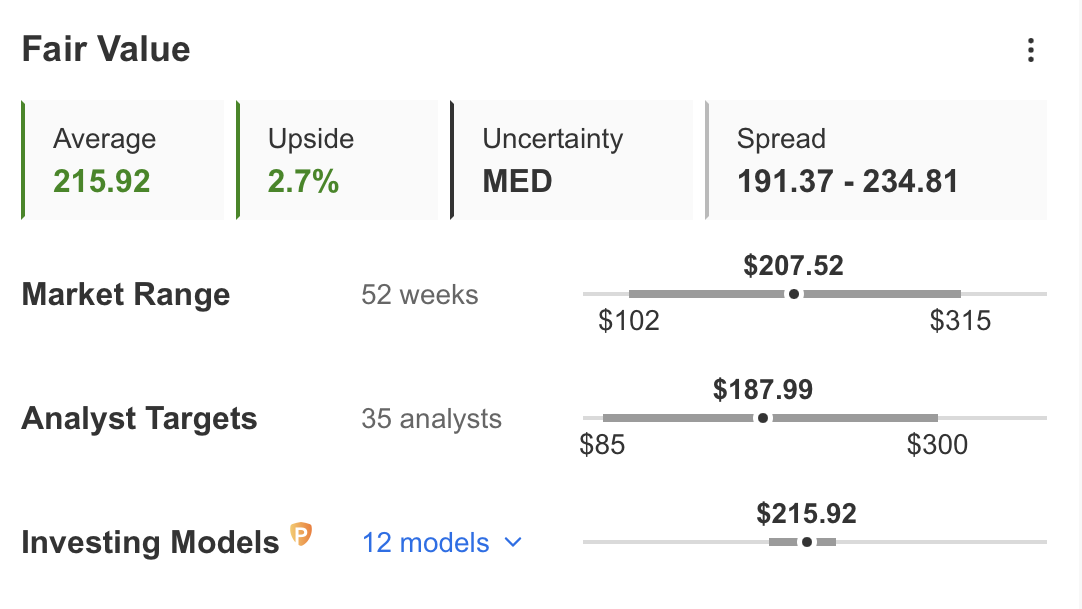Screen dimensions: 1082x609
Task: Expand the 12 models dropdown
Action: tap(442, 543)
